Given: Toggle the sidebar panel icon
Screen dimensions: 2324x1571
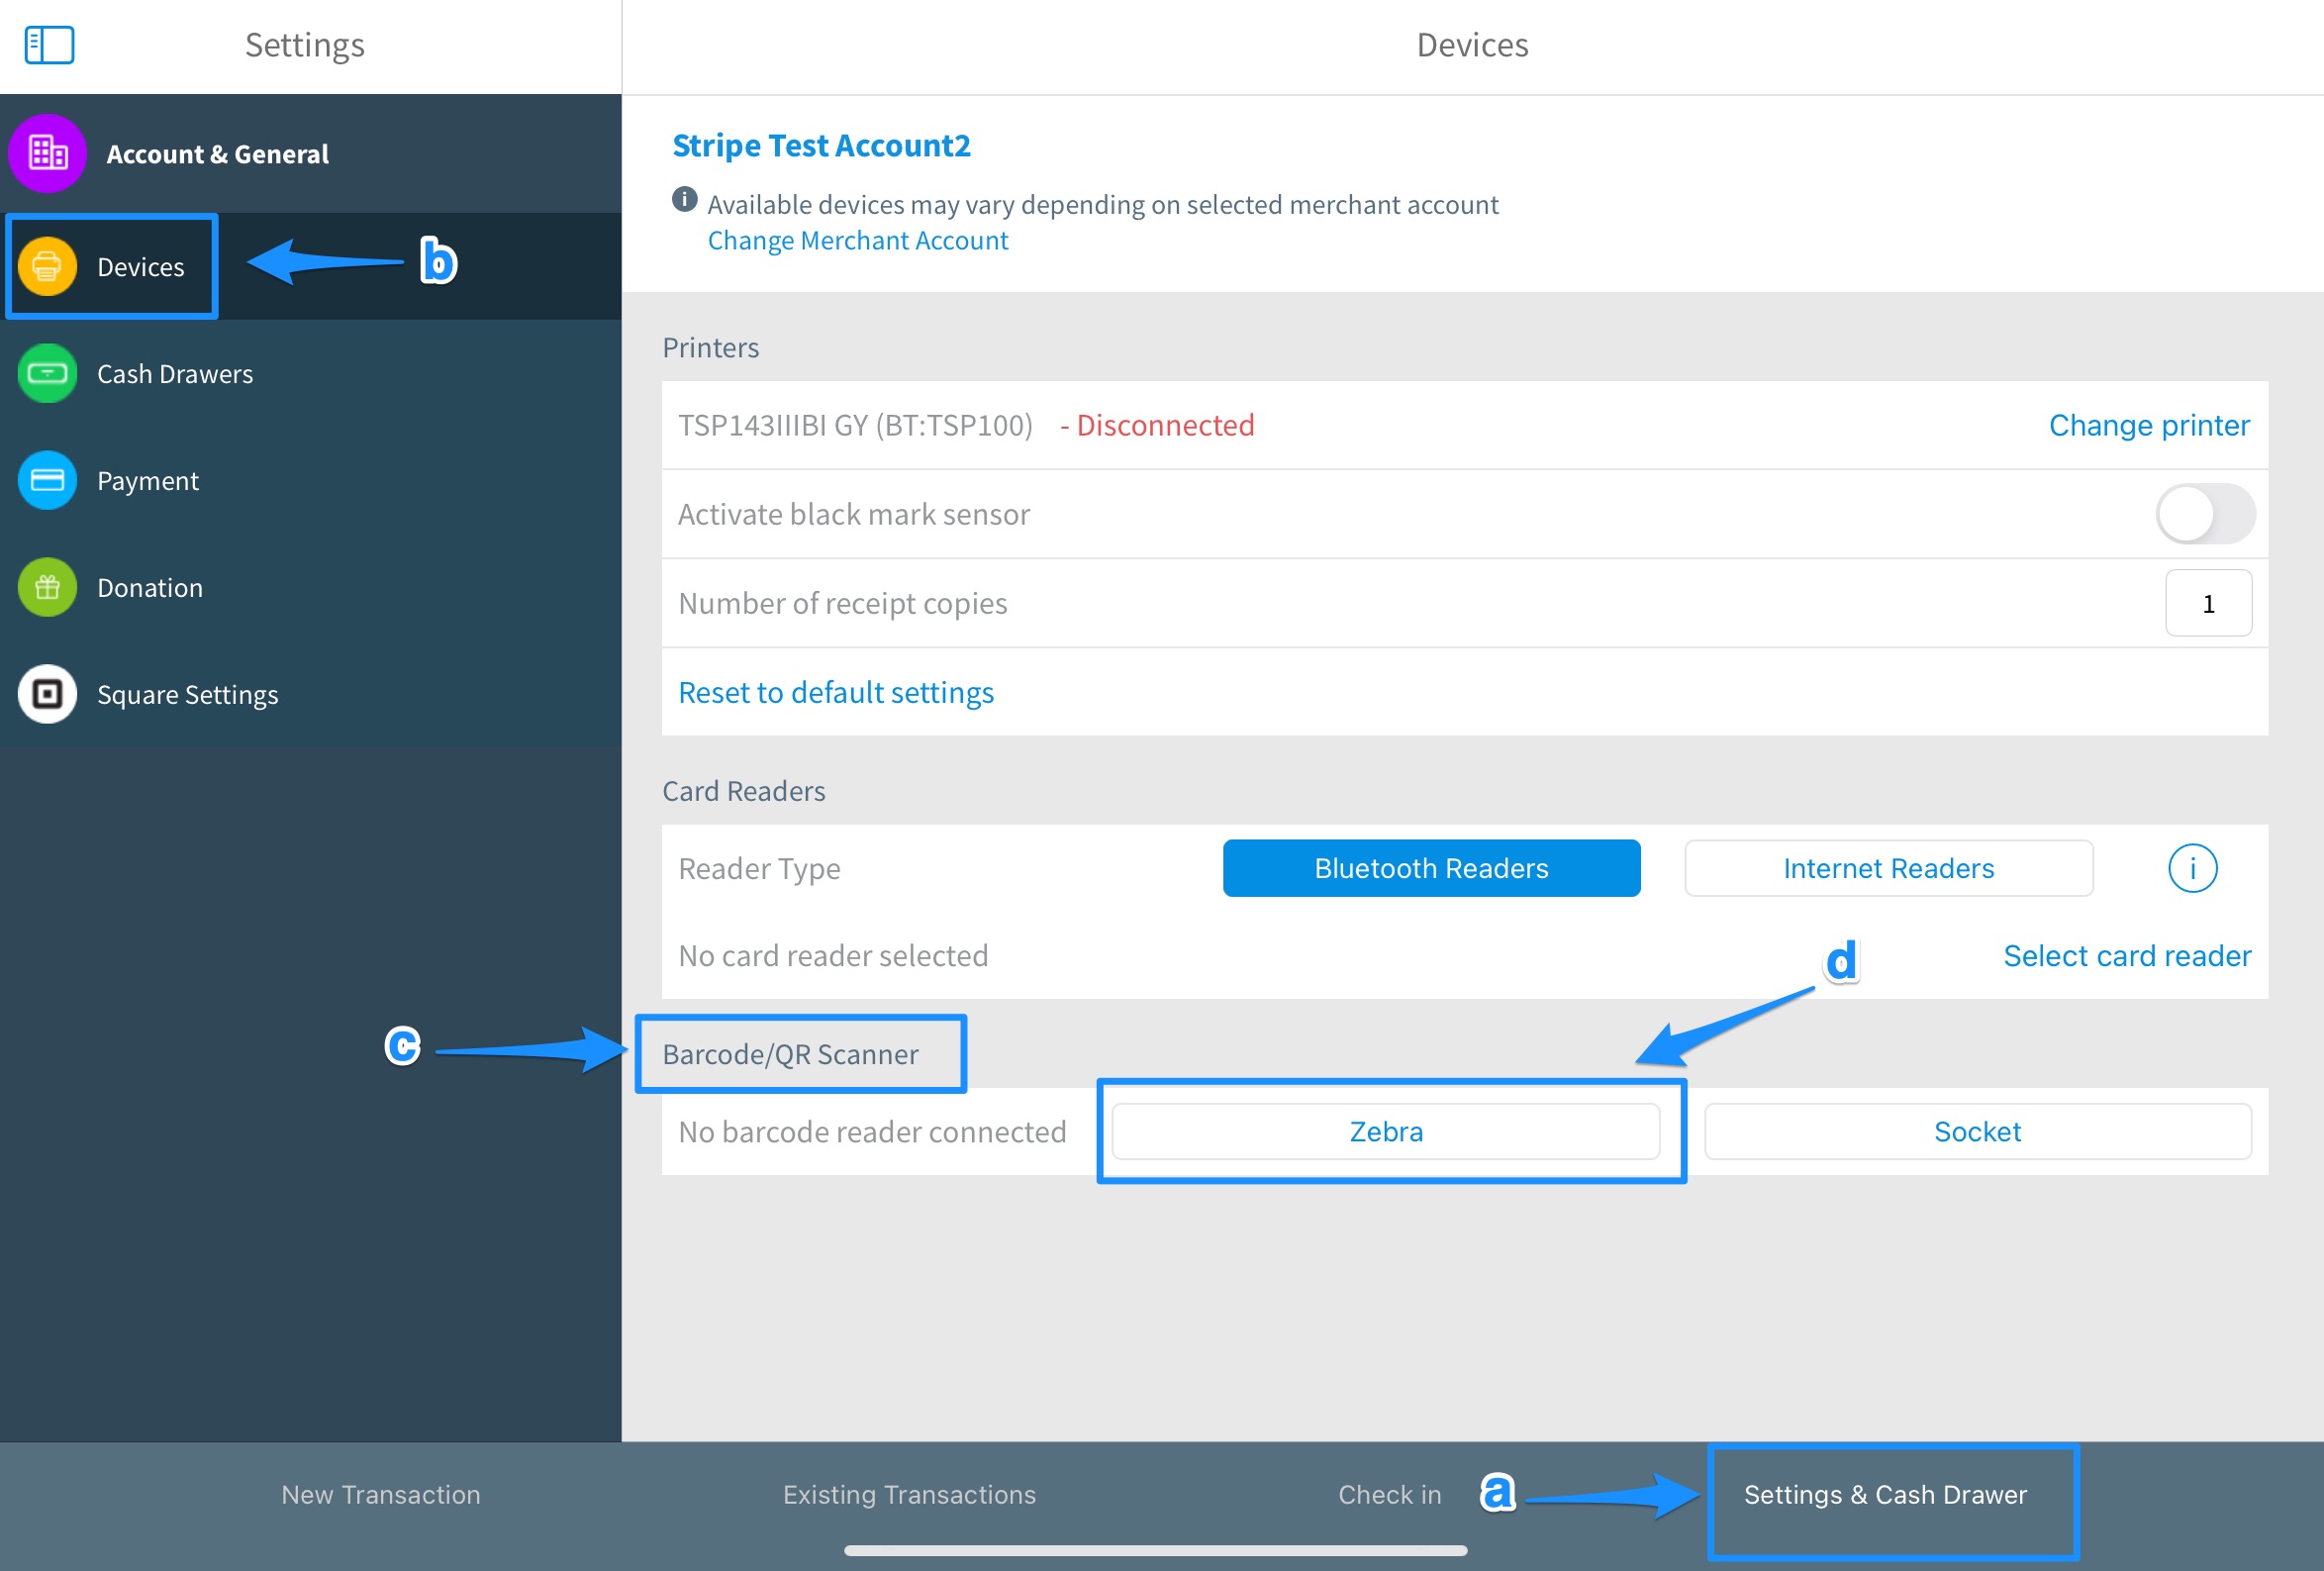Looking at the screenshot, I should [x=49, y=45].
